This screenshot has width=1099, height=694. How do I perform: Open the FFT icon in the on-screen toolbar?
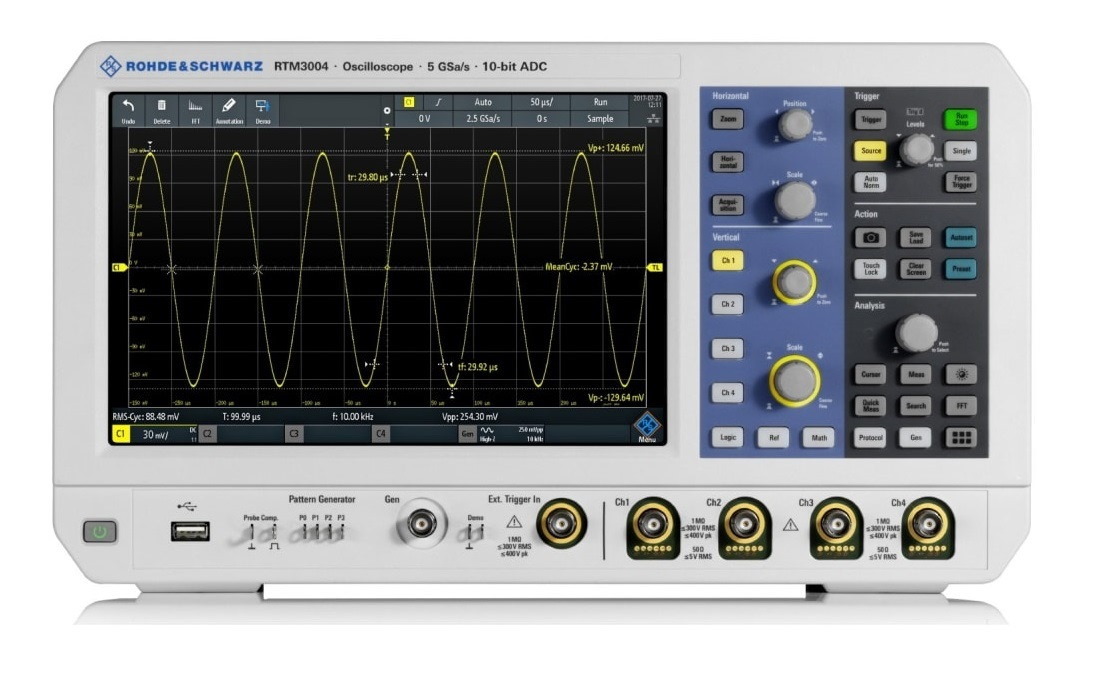[x=195, y=108]
